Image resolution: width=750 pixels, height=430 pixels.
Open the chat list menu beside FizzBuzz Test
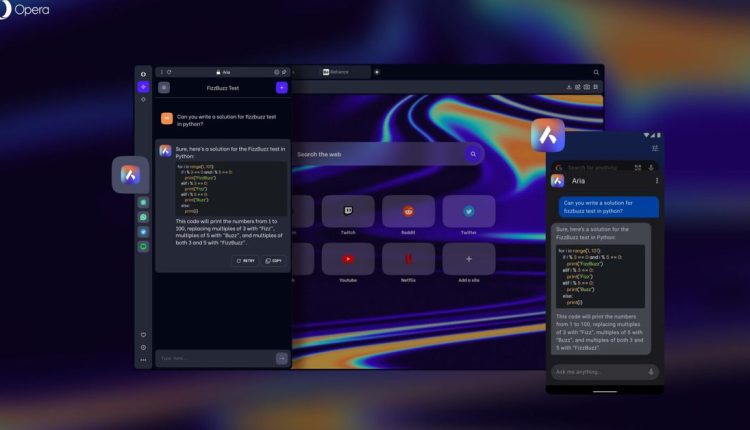(164, 88)
